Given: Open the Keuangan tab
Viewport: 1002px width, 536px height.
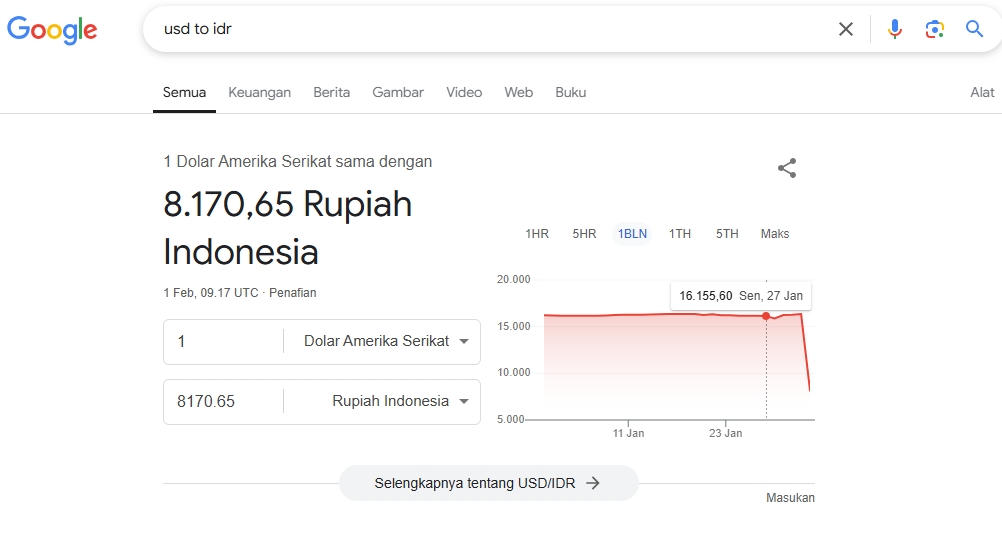Looking at the screenshot, I should [x=259, y=92].
